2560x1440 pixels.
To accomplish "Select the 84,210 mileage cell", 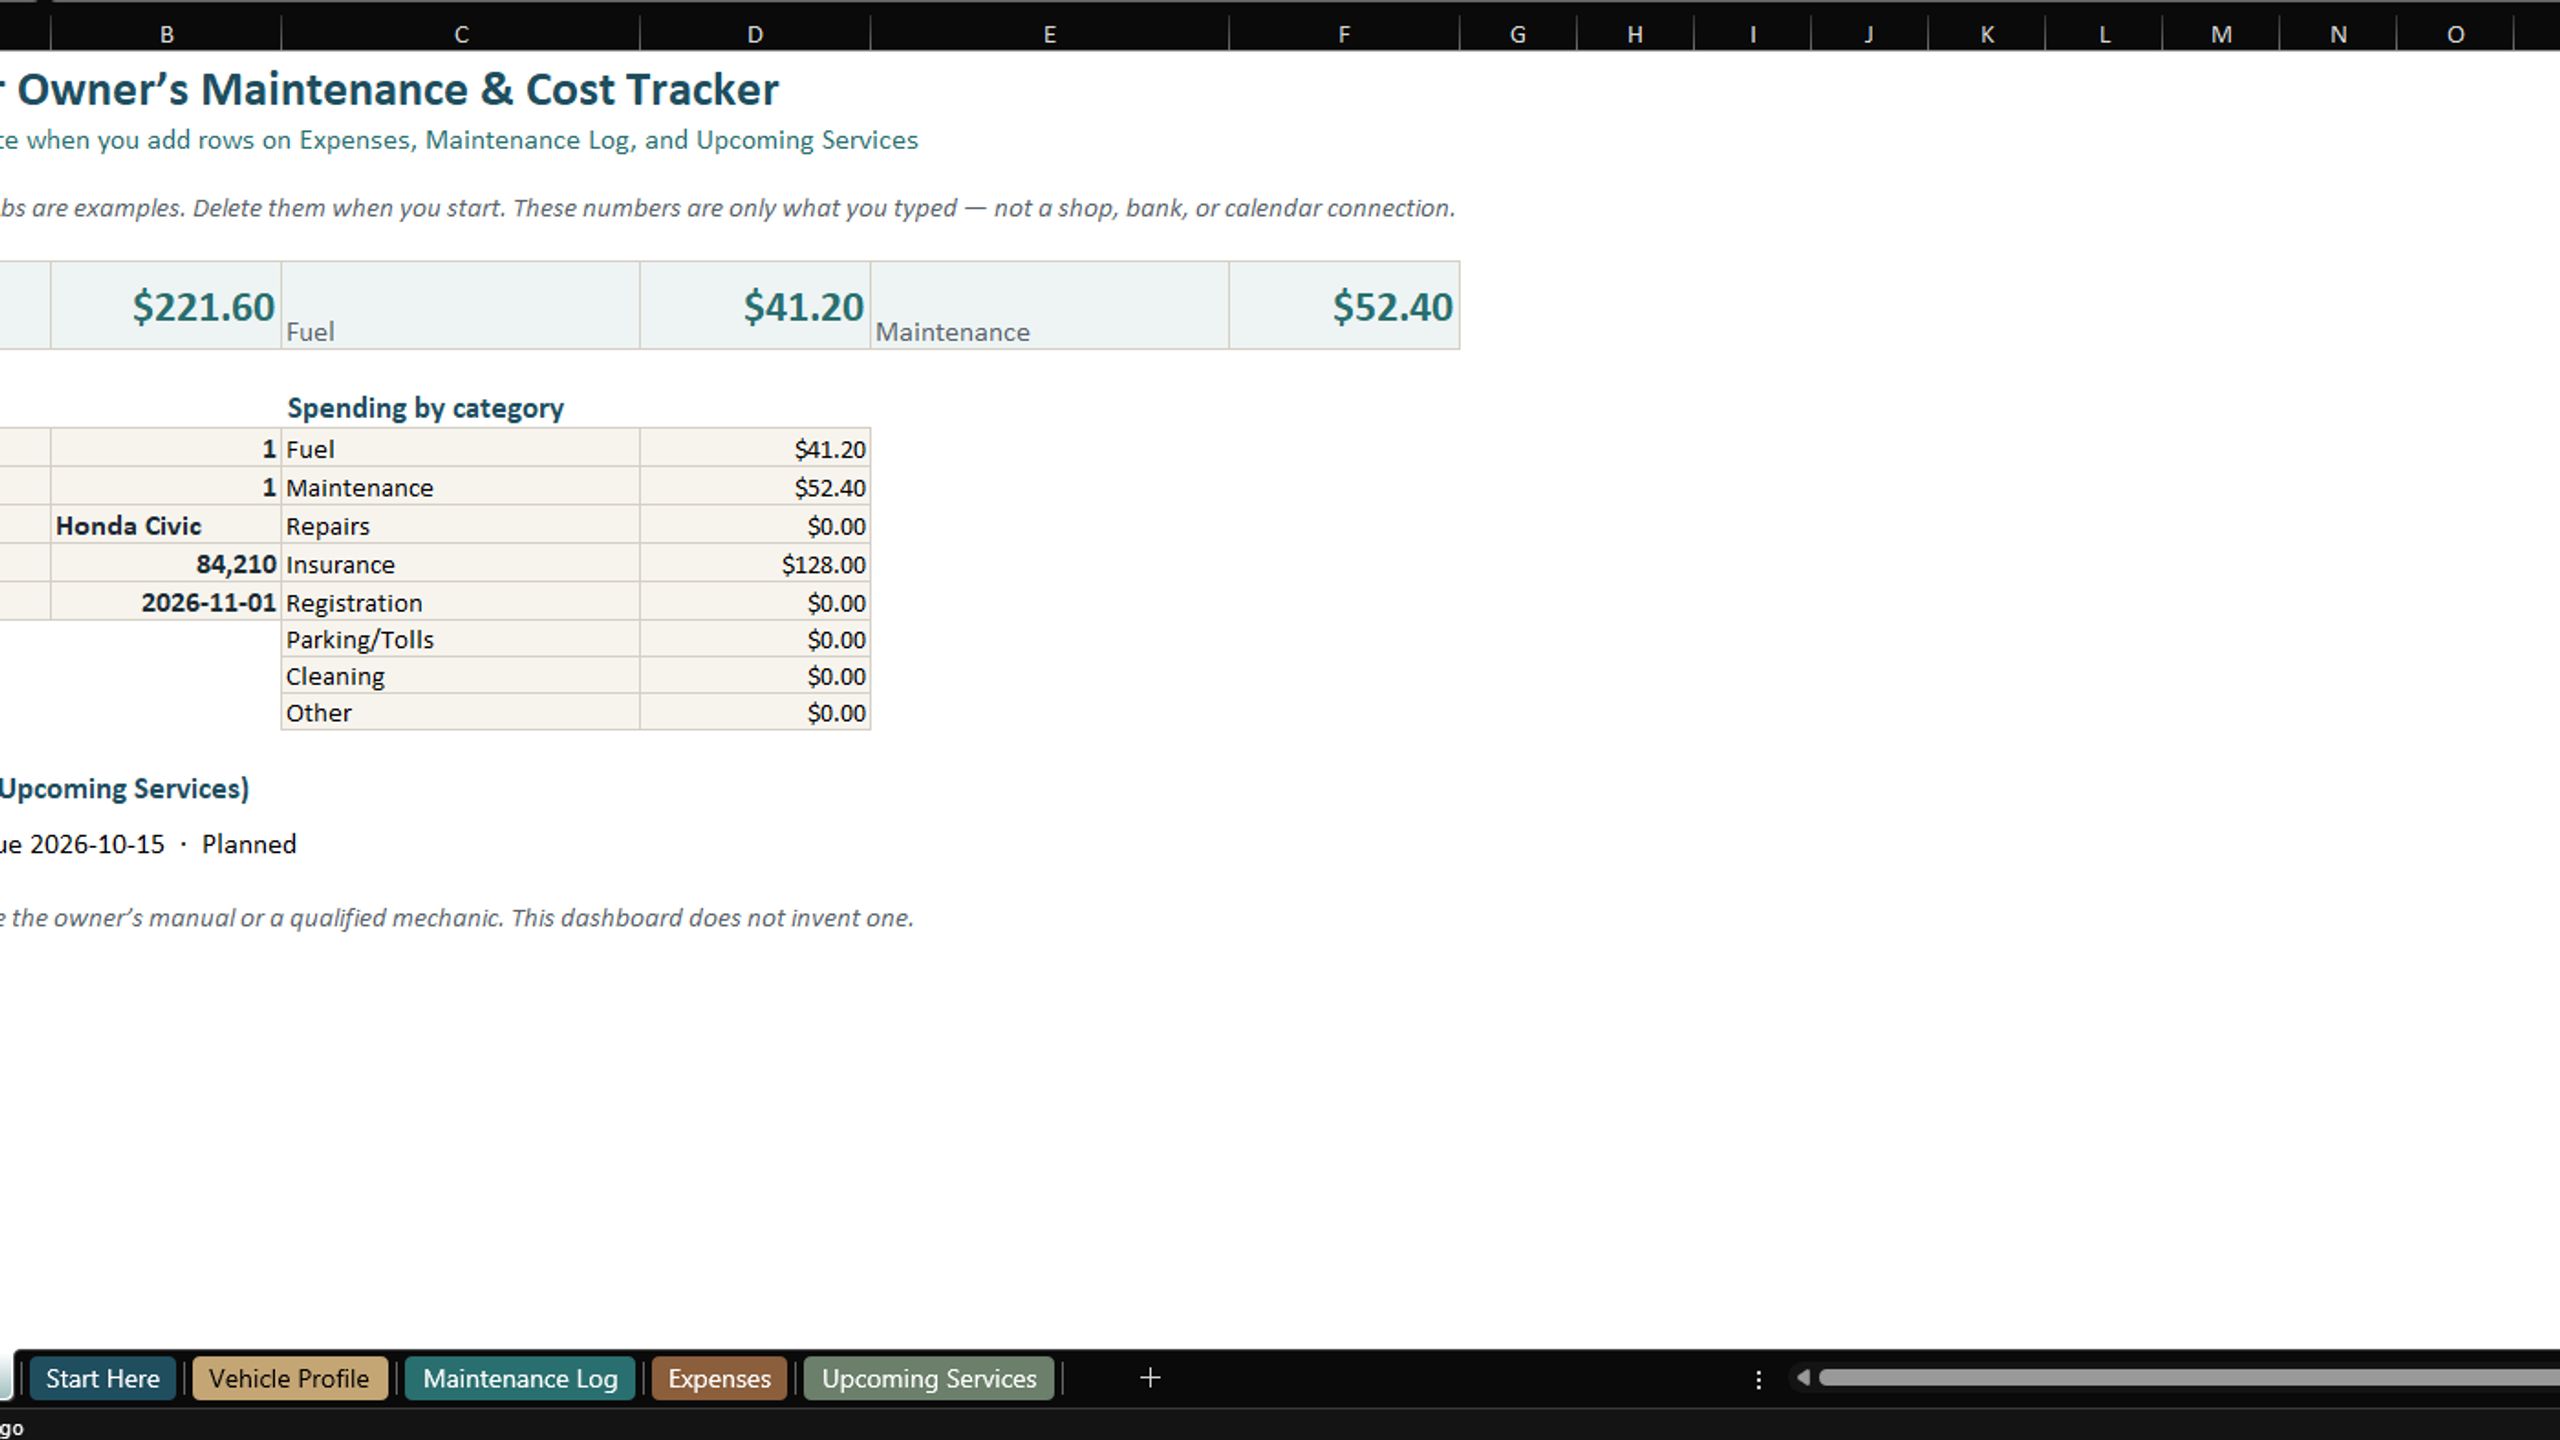I will tap(166, 564).
